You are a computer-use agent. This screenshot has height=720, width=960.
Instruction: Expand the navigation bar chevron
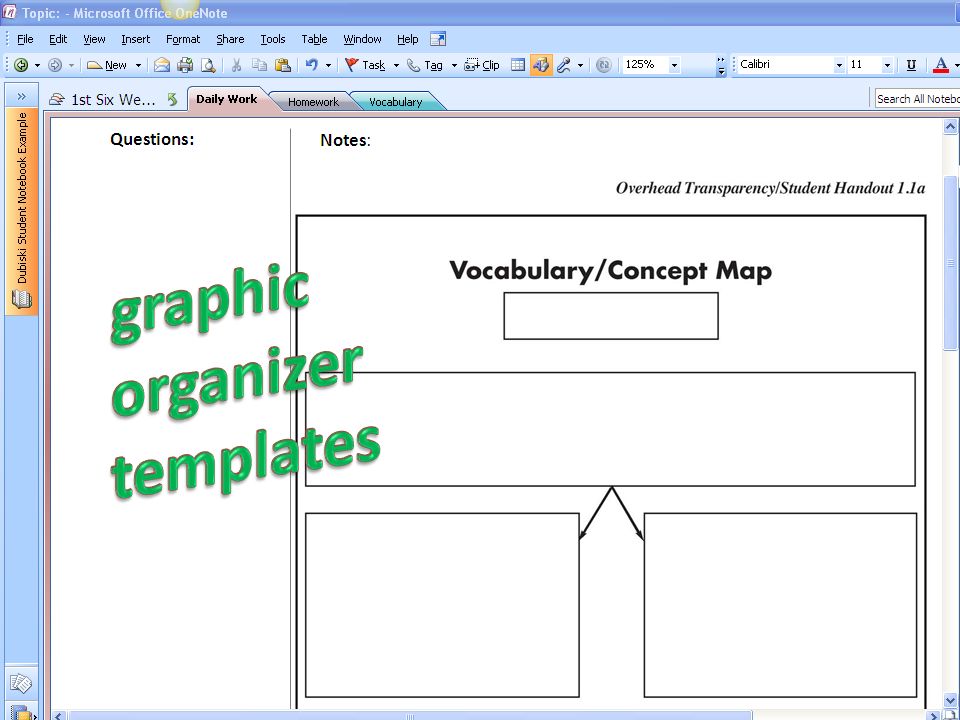pyautogui.click(x=21, y=96)
